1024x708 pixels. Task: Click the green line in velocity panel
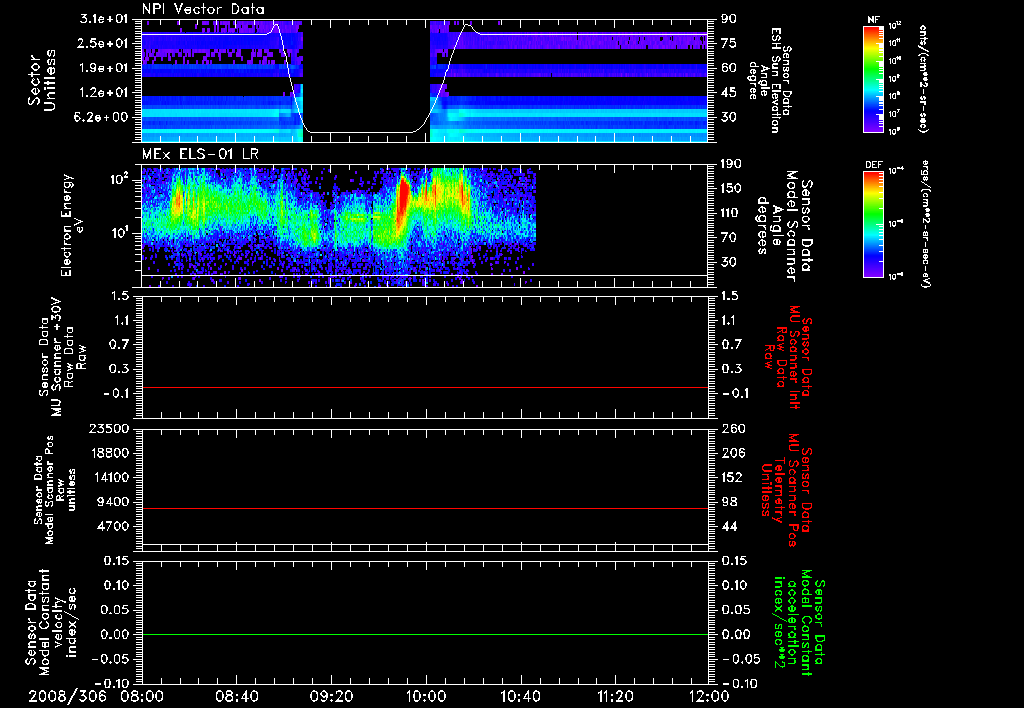[x=425, y=634]
